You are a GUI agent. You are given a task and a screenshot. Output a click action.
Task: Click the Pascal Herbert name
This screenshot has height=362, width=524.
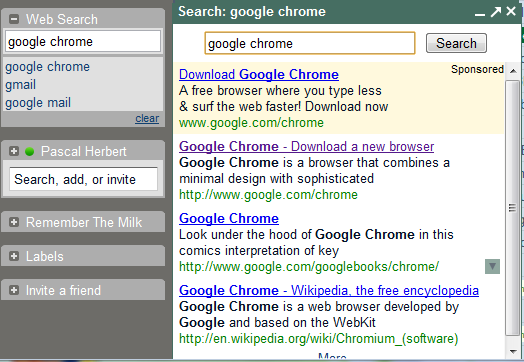(84, 151)
